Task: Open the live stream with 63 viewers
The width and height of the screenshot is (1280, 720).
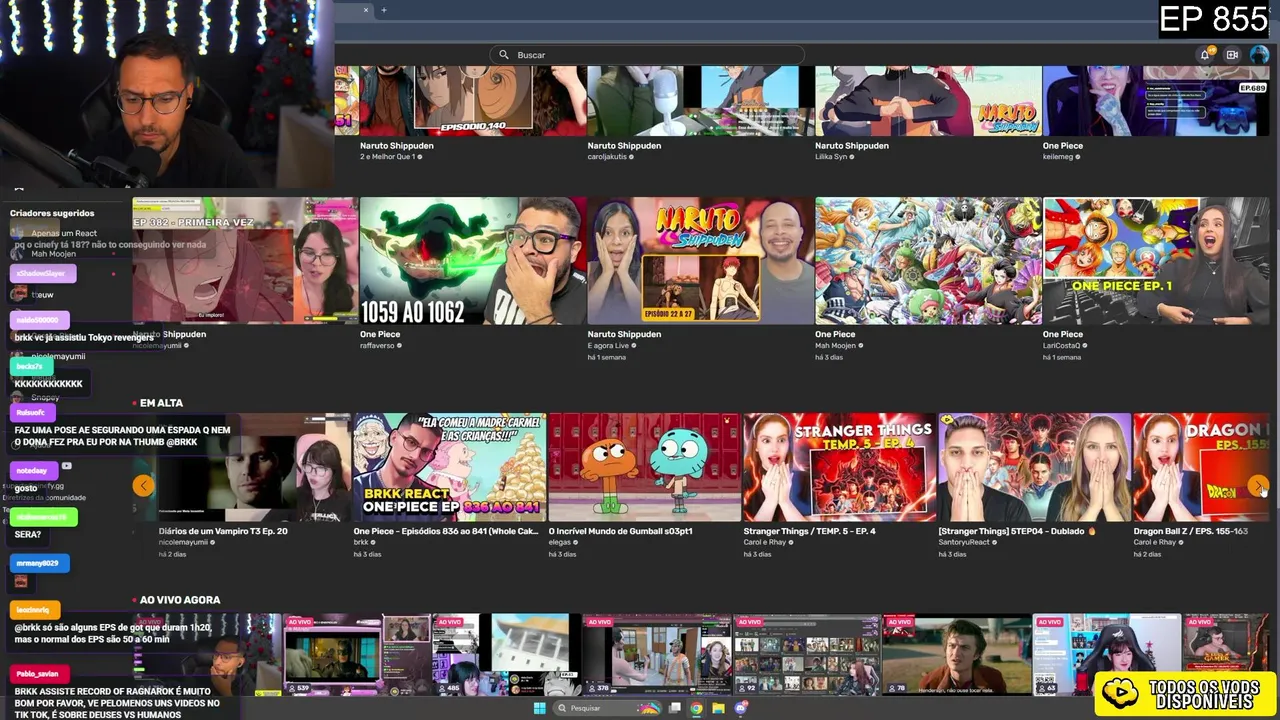Action: [x=1106, y=655]
